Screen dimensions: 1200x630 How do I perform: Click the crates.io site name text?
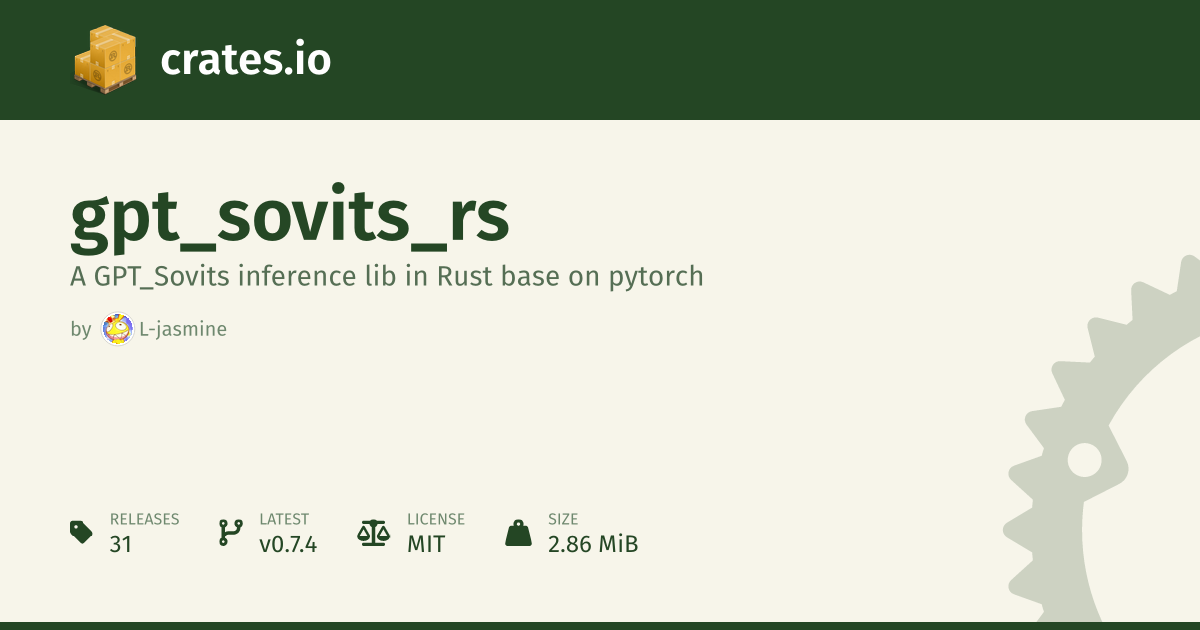point(245,60)
